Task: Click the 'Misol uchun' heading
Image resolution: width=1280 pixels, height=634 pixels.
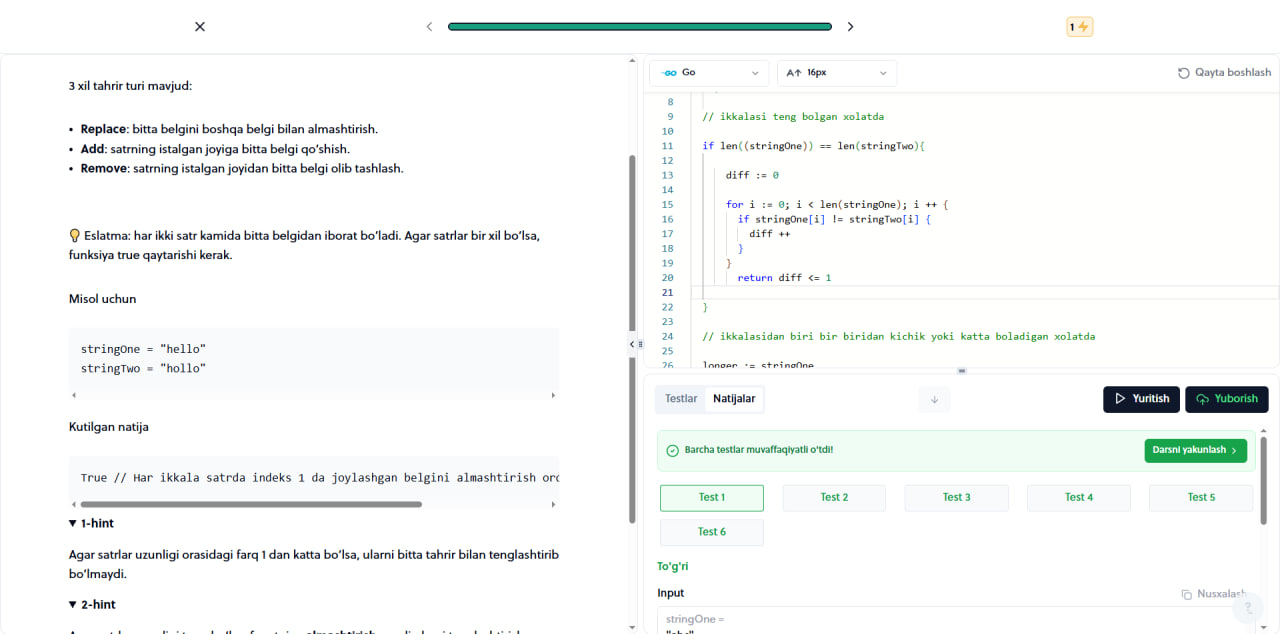Action: [103, 299]
